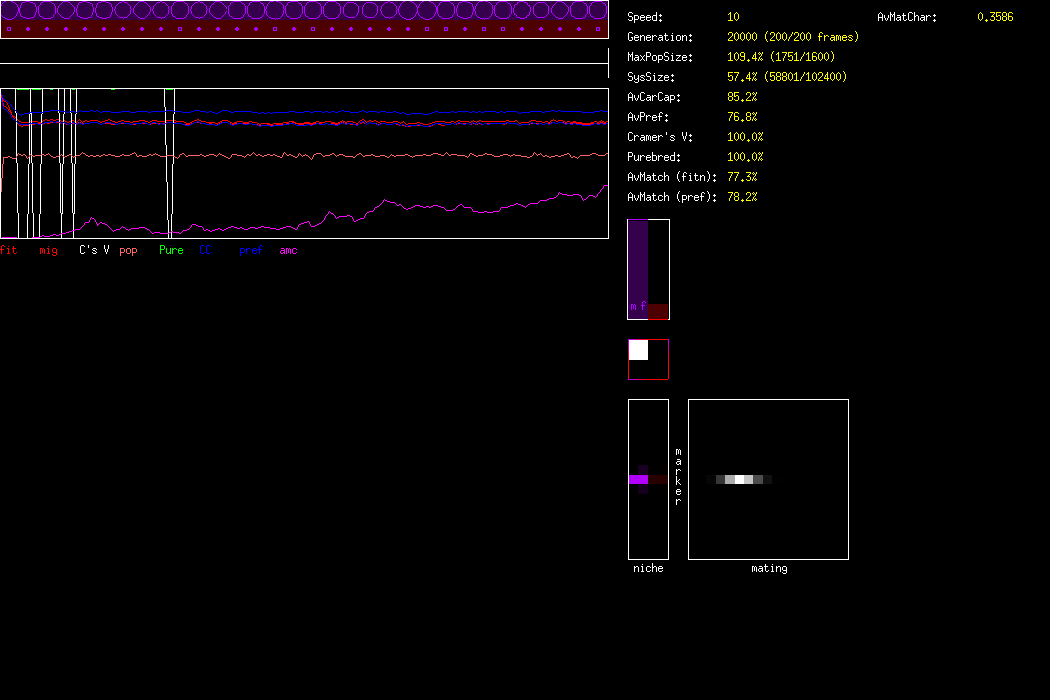Click the red 'mig' legend label
This screenshot has width=1050, height=700.
pyautogui.click(x=48, y=250)
